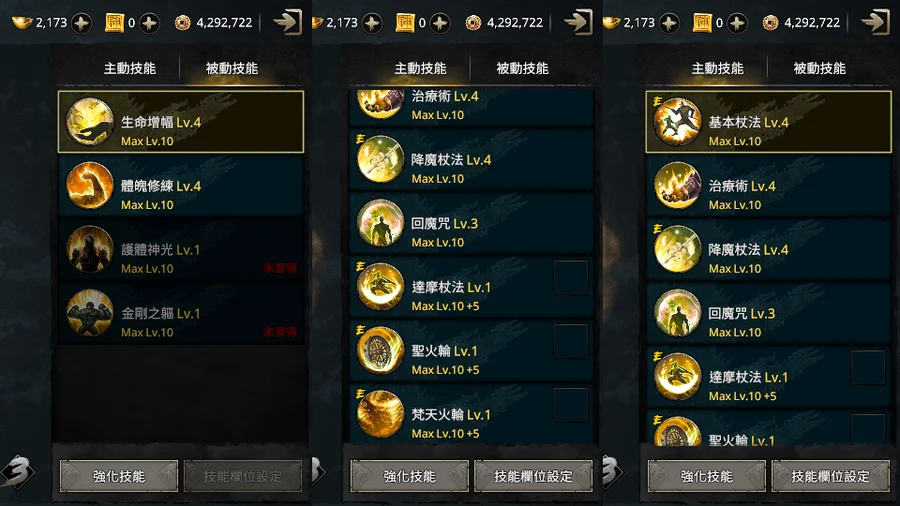The image size is (900, 506).
Task: Add gold ingots with plus icon in left panel
Action: (82, 23)
